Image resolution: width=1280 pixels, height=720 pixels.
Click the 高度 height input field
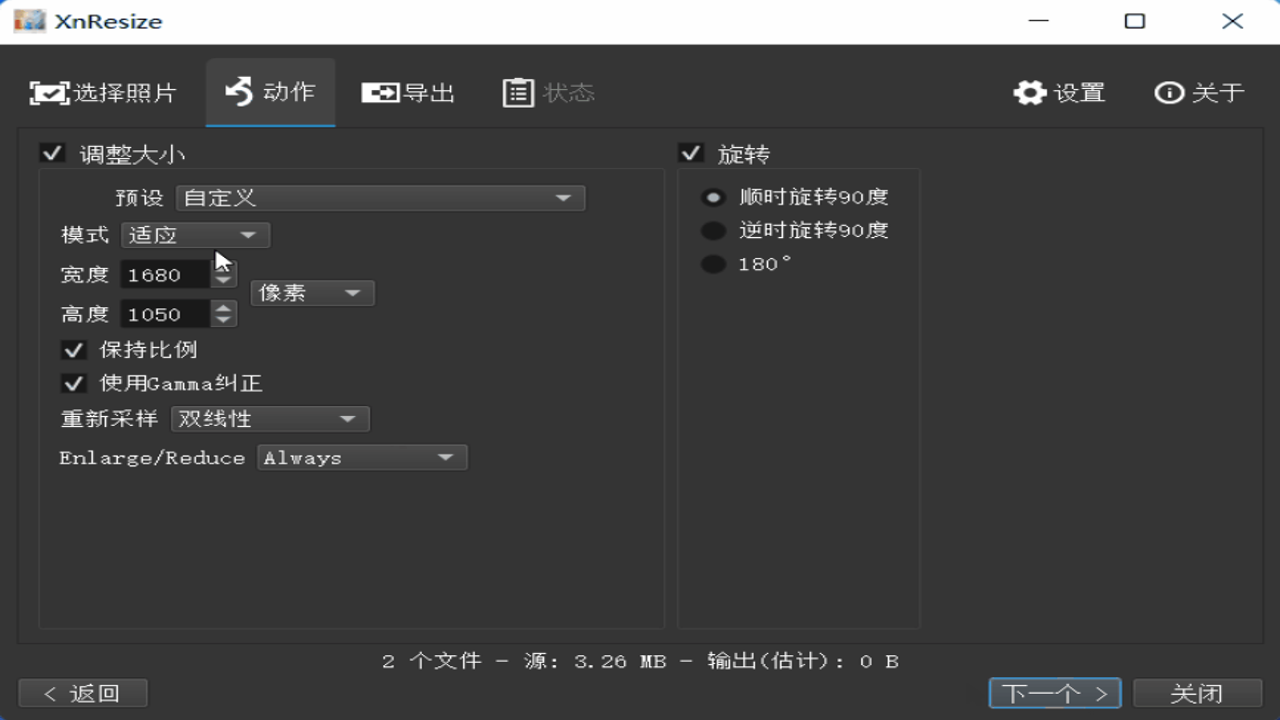165,314
